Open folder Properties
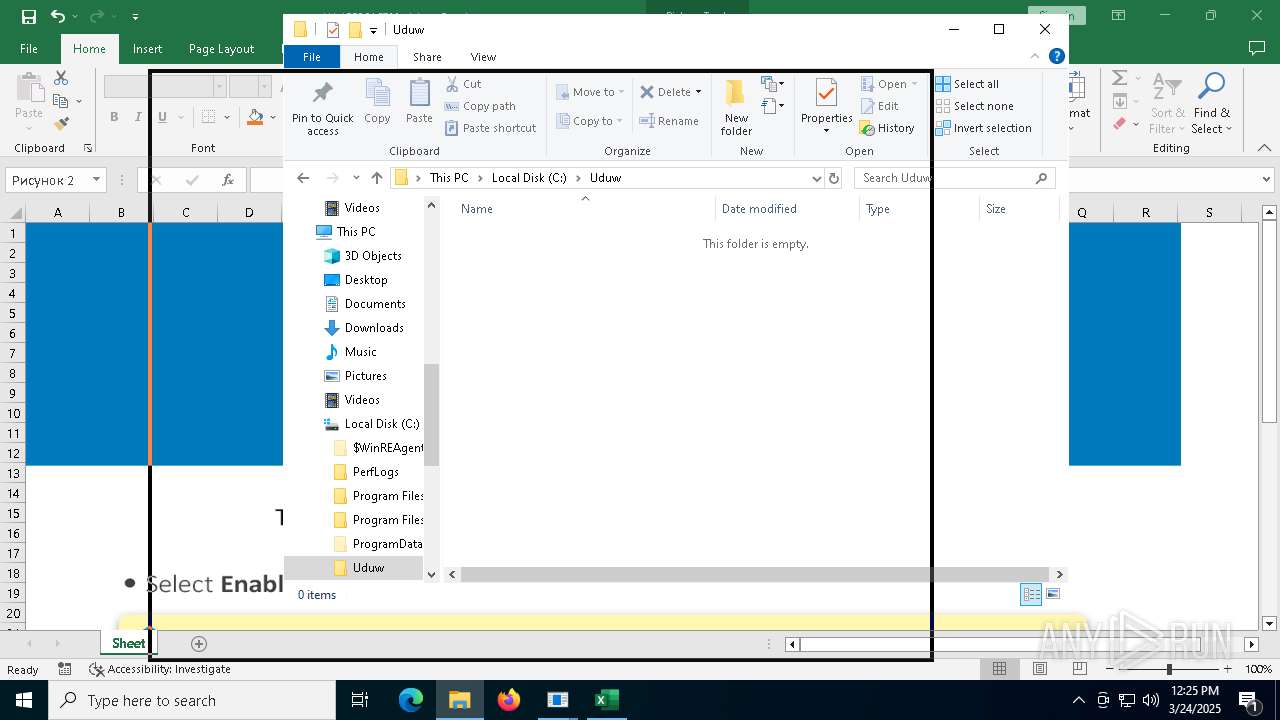This screenshot has width=1280, height=720. [826, 107]
